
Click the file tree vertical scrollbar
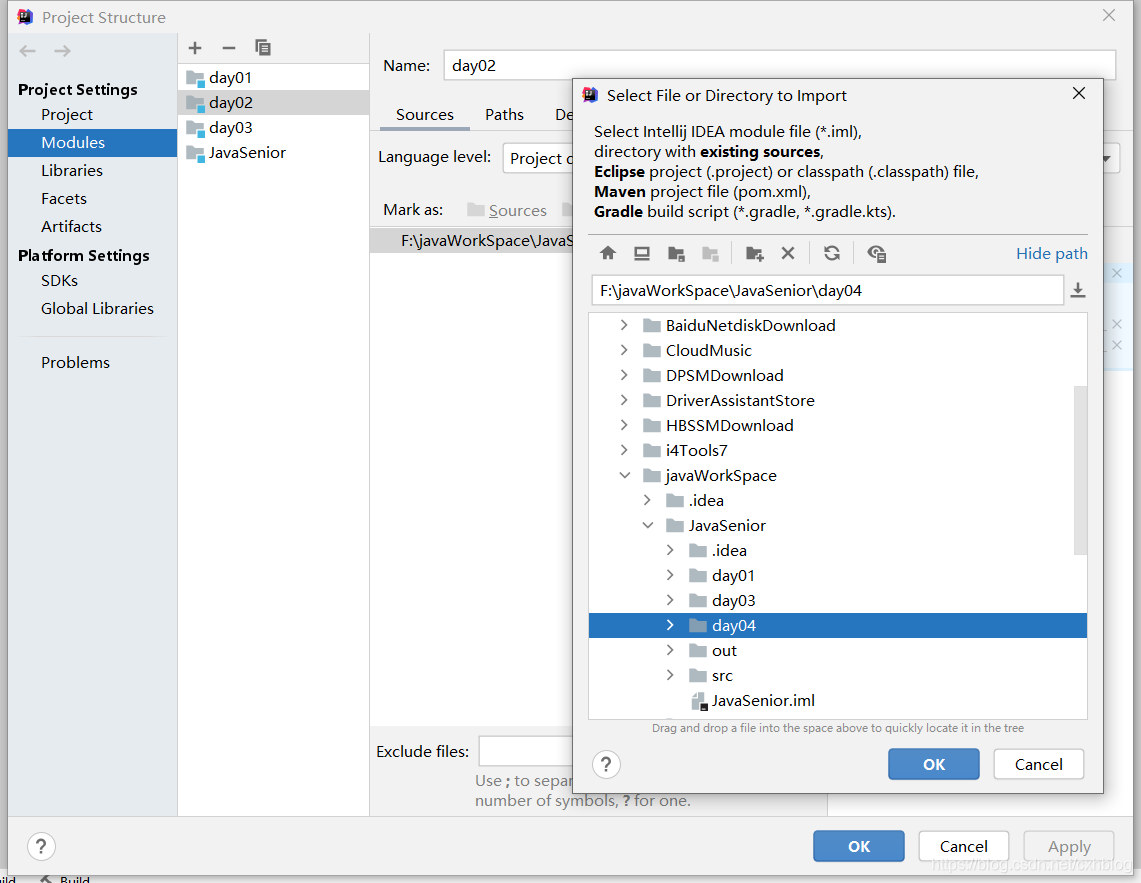pos(1080,470)
